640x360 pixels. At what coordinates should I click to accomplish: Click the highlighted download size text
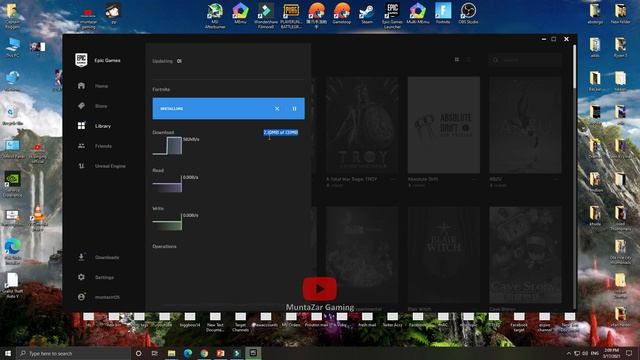pos(281,132)
